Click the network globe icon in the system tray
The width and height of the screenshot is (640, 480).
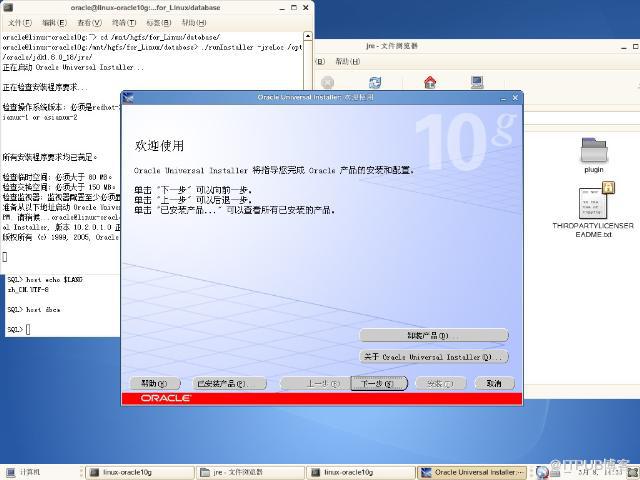pos(542,472)
